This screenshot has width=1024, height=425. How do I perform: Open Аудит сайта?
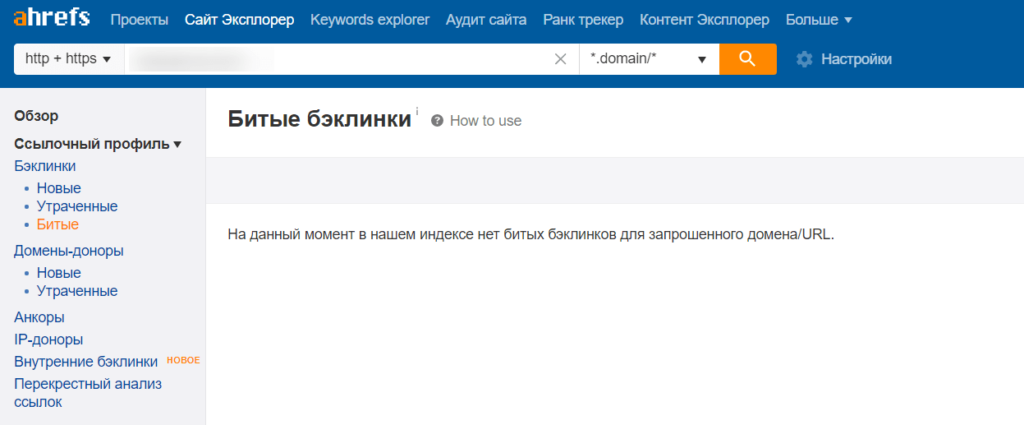click(486, 20)
